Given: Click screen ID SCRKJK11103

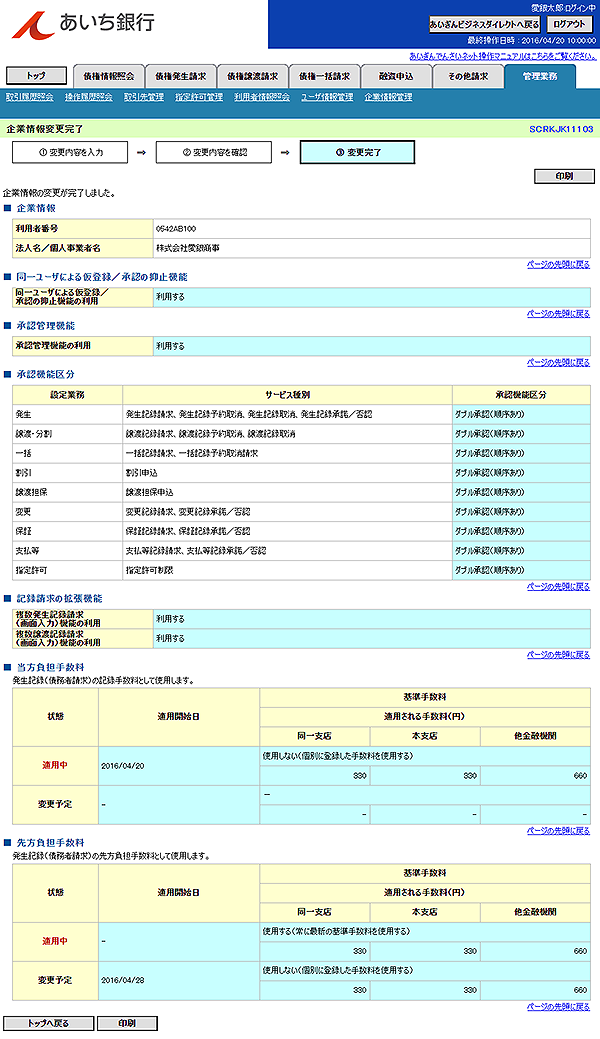Looking at the screenshot, I should pyautogui.click(x=561, y=129).
